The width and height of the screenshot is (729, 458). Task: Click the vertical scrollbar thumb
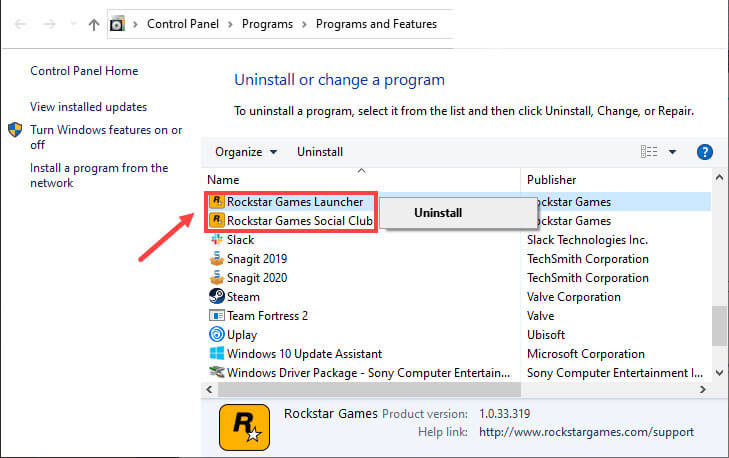coord(719,325)
